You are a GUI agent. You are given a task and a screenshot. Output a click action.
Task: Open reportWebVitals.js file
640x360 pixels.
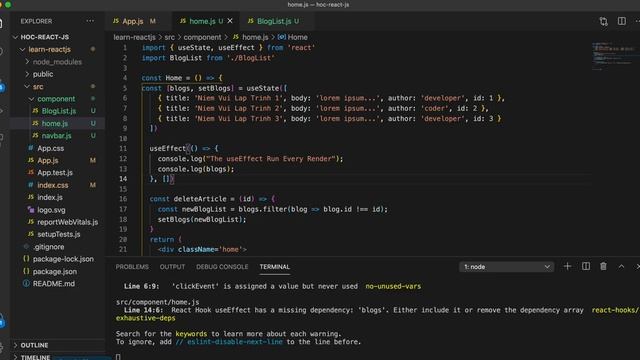67,222
